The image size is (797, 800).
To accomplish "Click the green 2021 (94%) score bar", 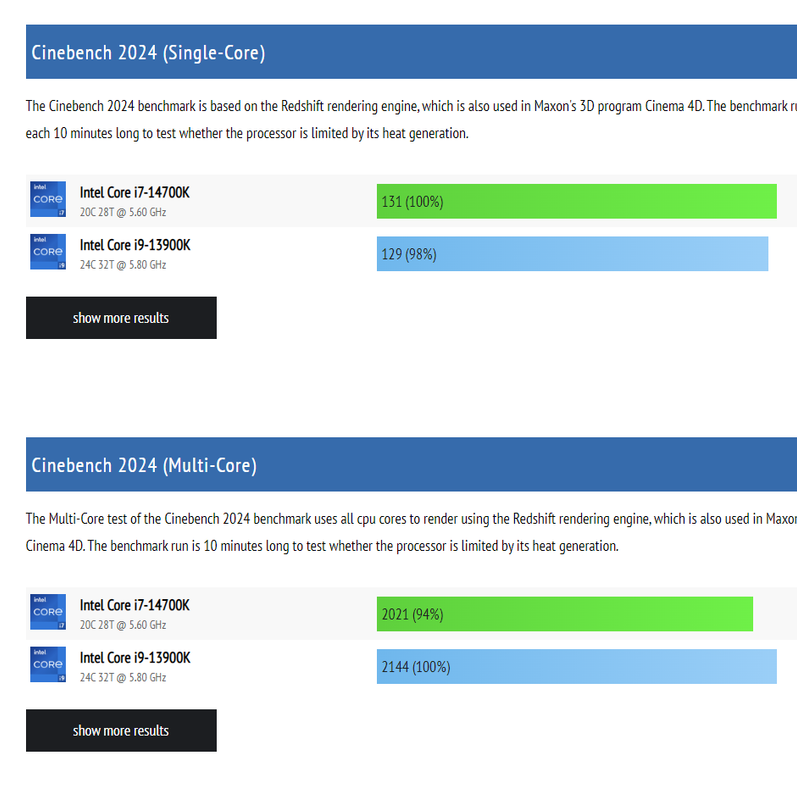I will click(565, 614).
